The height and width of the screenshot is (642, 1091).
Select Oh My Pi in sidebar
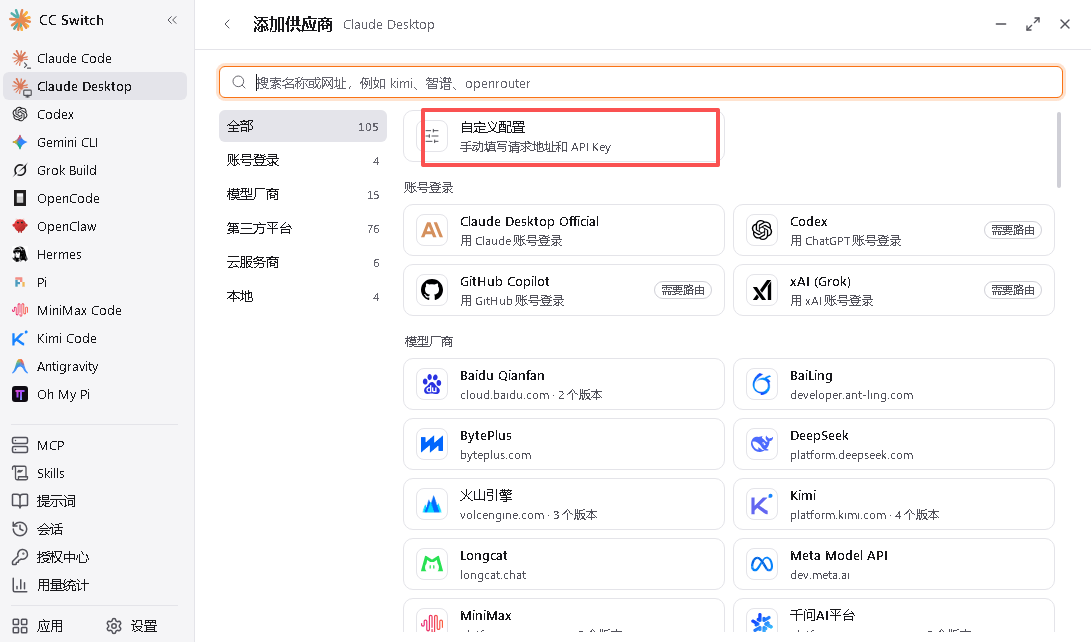95,394
